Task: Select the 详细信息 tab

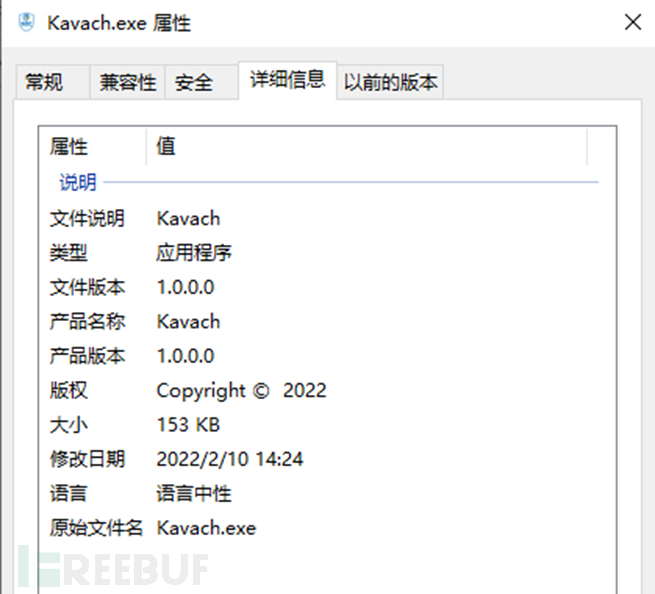Action: [287, 80]
